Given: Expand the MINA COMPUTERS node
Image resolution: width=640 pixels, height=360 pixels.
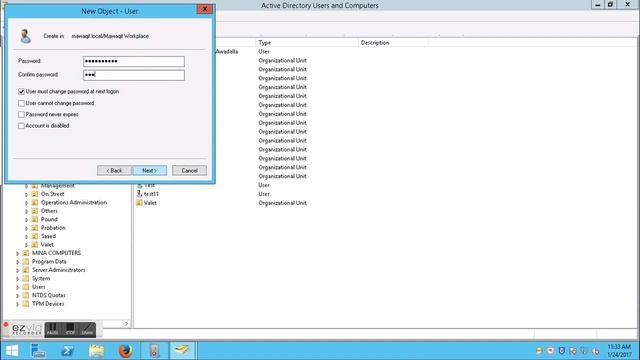Looking at the screenshot, I should point(18,253).
